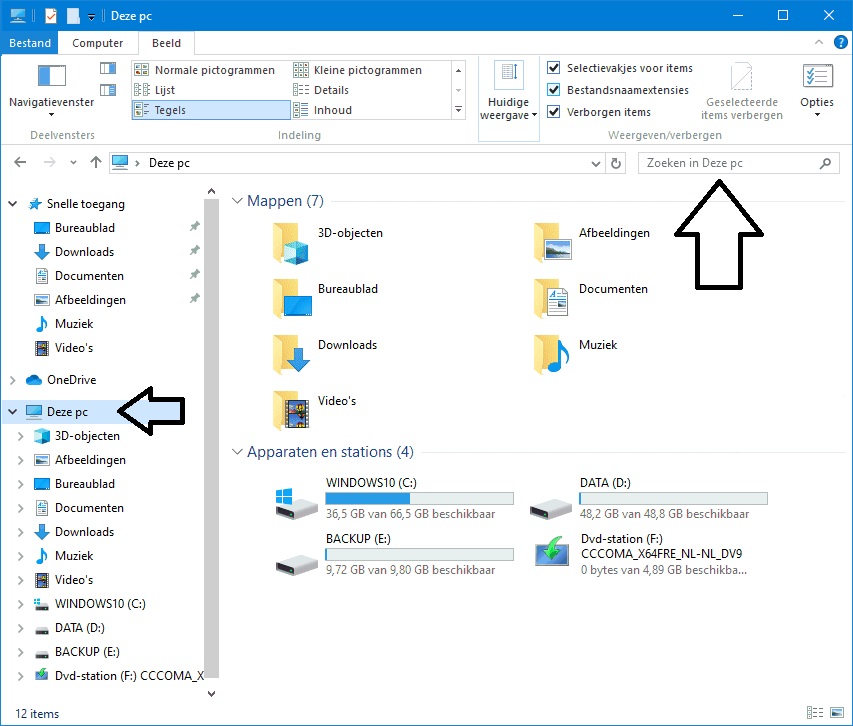Image resolution: width=853 pixels, height=726 pixels.
Task: Open the Muziek folder tile
Action: (551, 353)
